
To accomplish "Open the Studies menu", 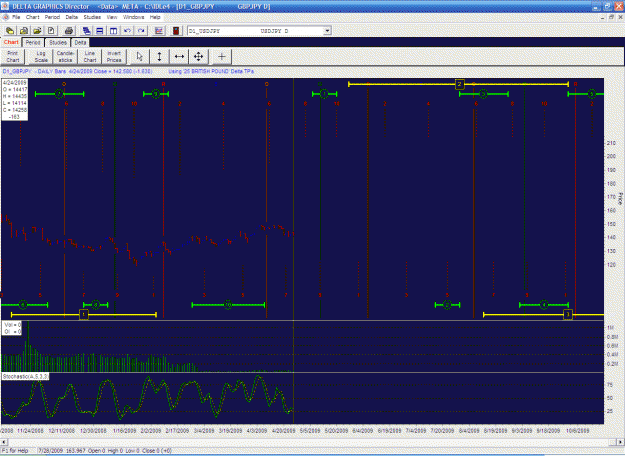I will pos(92,18).
